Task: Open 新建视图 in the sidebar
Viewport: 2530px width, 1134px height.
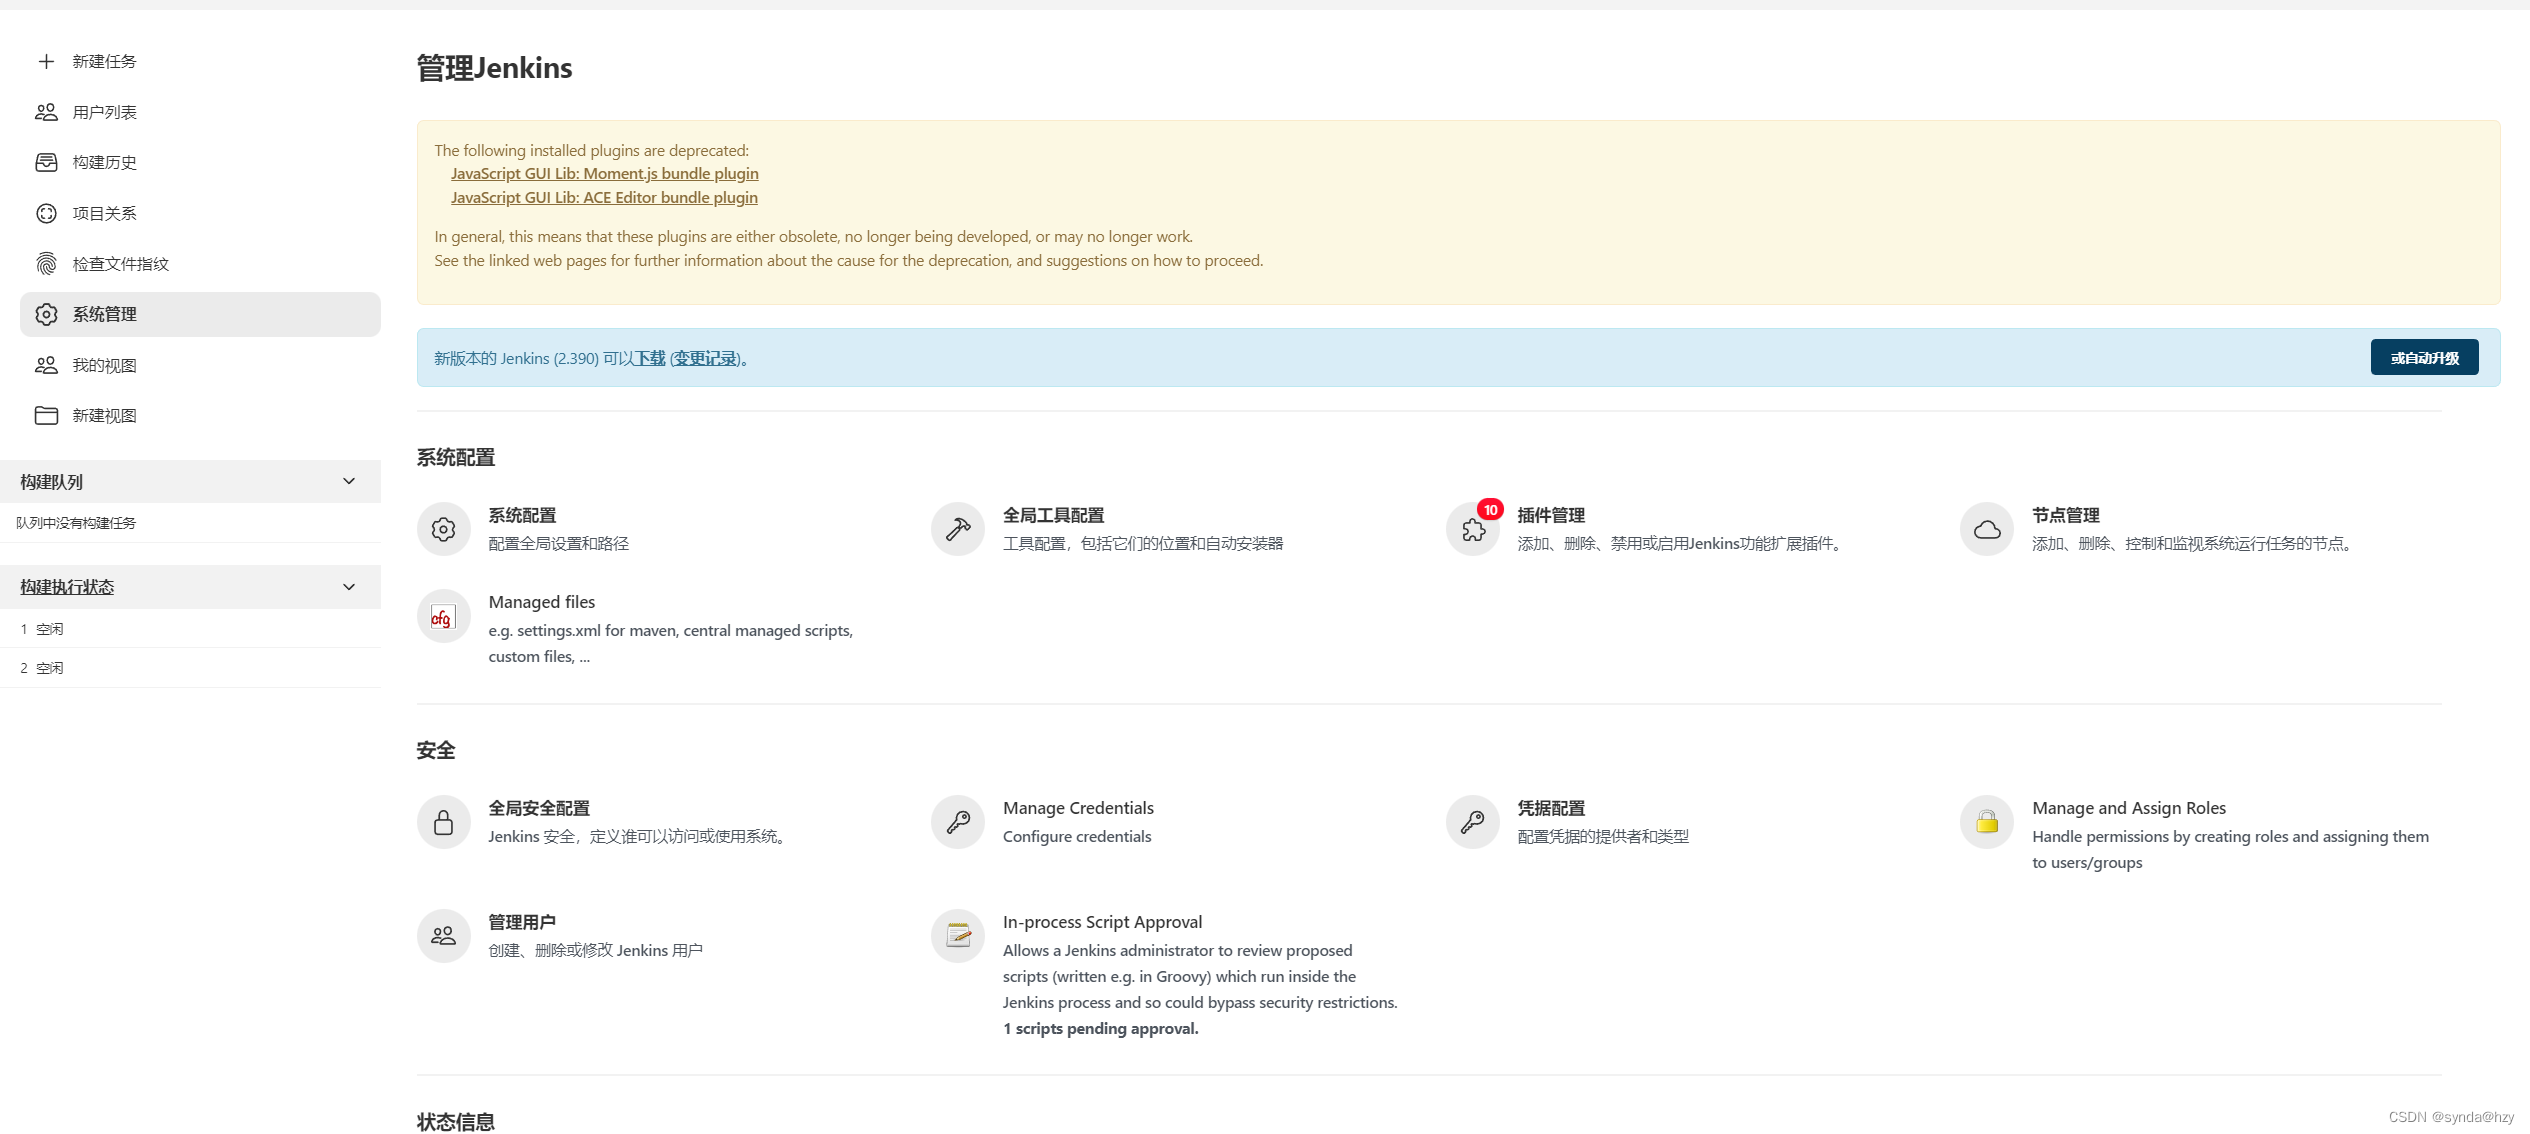Action: [200, 415]
